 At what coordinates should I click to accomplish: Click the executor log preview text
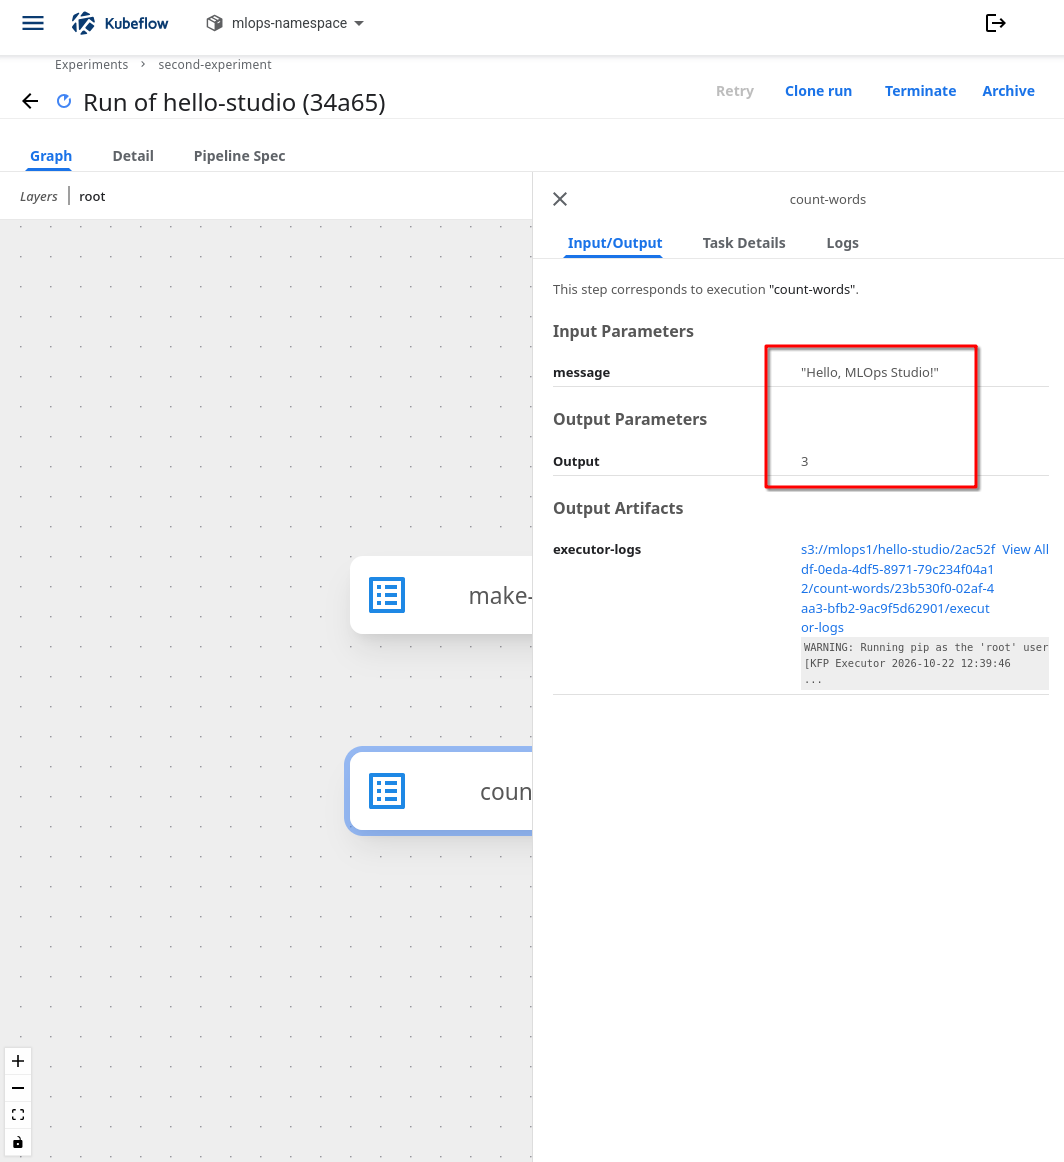[925, 663]
